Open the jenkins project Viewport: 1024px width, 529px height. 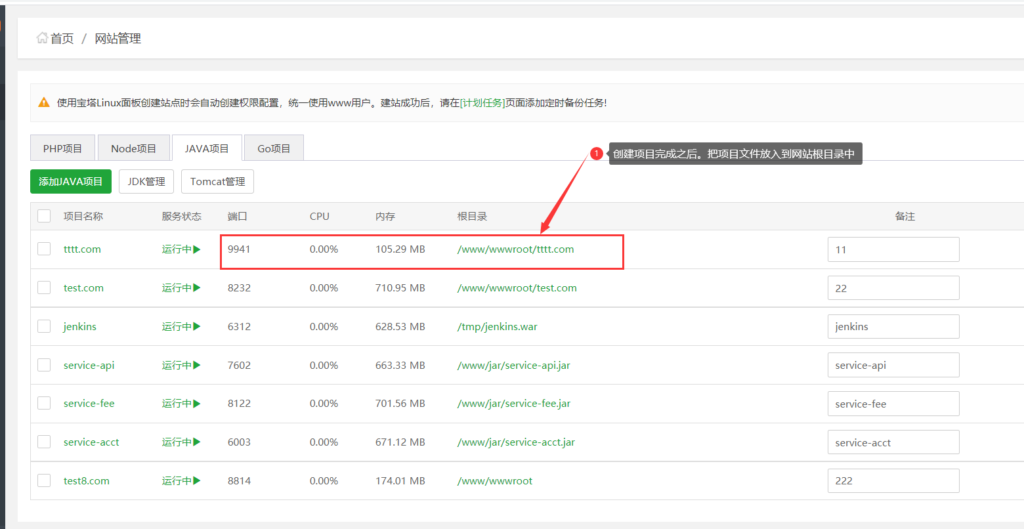pyautogui.click(x=80, y=327)
